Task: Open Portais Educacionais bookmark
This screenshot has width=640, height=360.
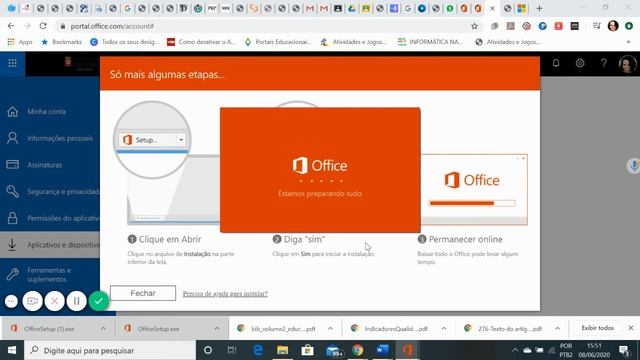Action: pyautogui.click(x=278, y=42)
